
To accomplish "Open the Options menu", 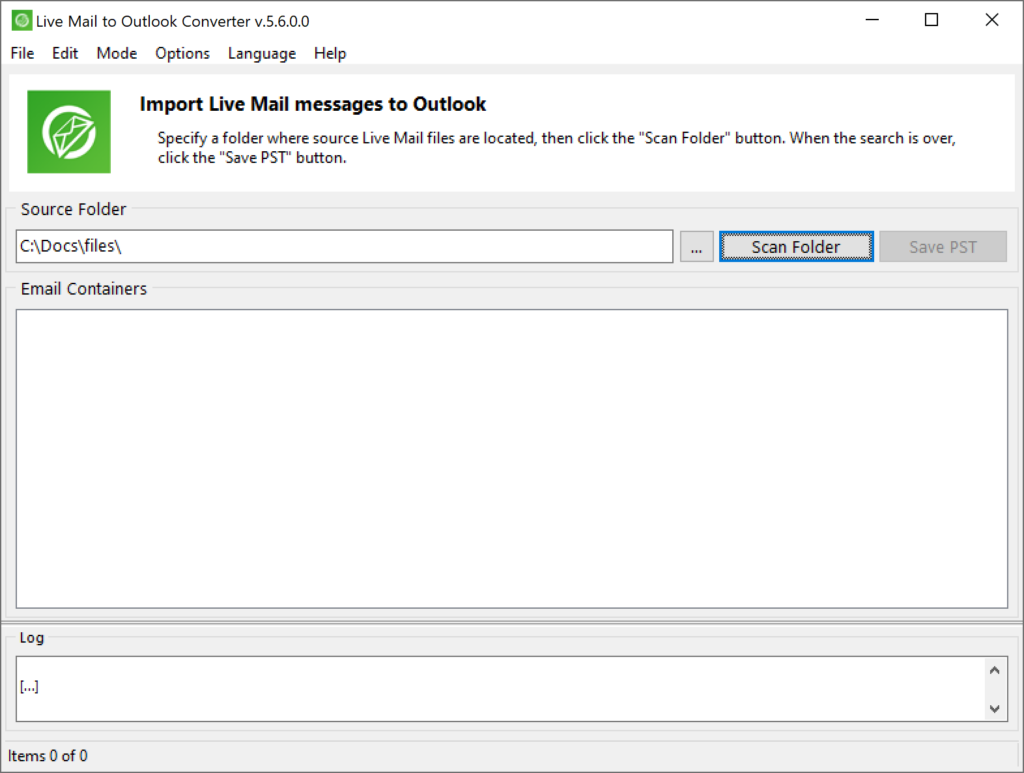I will (x=182, y=54).
